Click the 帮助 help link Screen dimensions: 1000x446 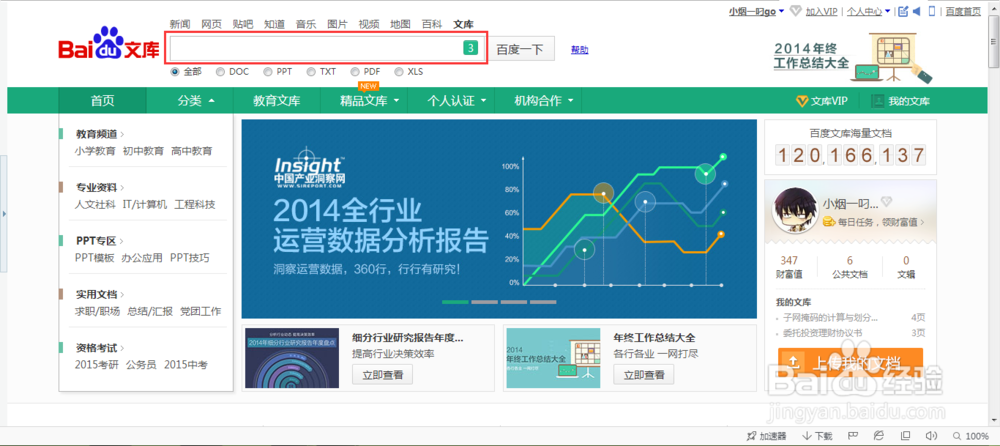[x=580, y=50]
